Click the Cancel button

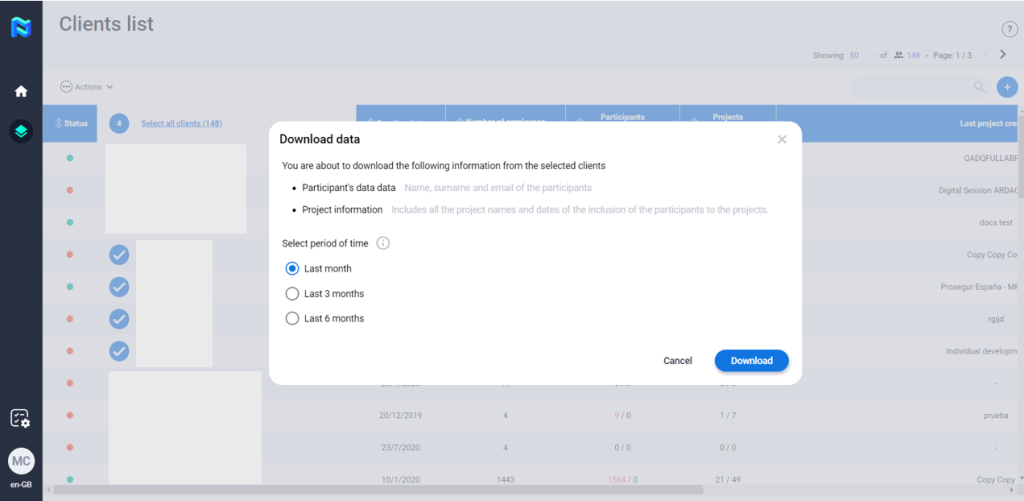[x=677, y=361]
